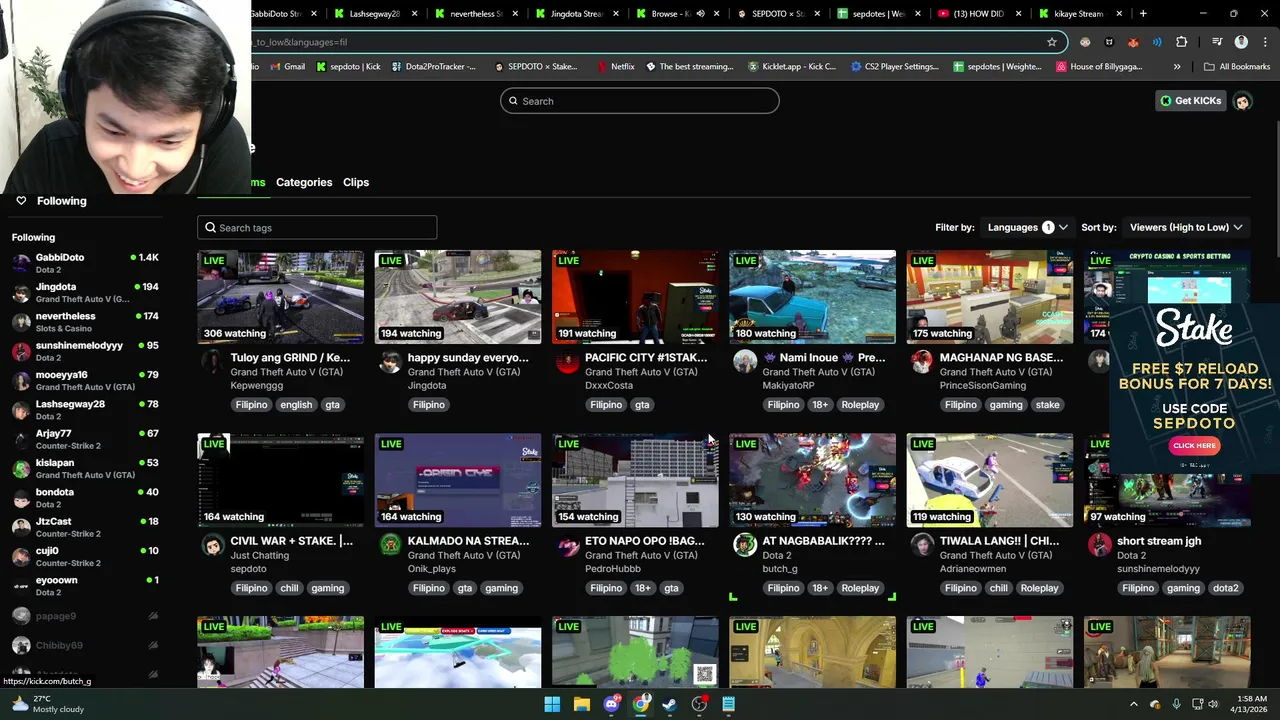Open the CS2 Player Settings bookmark
The image size is (1280, 720).
coord(894,67)
